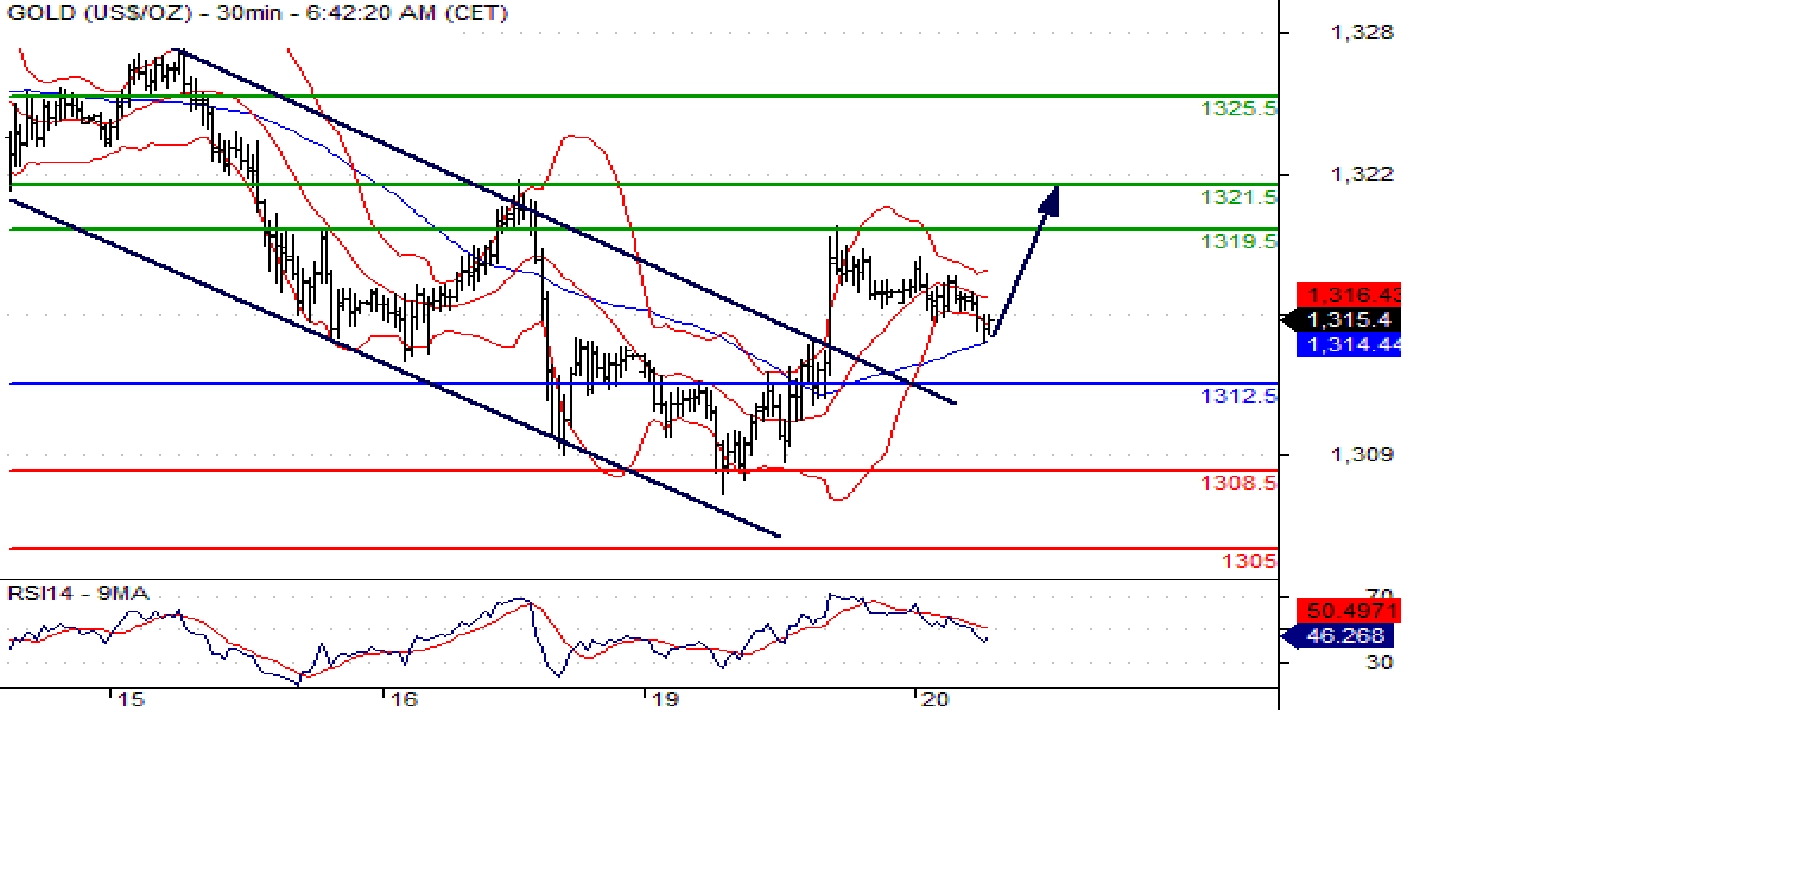Click the blue RSI value tag 46.268
This screenshot has width=1800, height=874.
tap(1344, 636)
